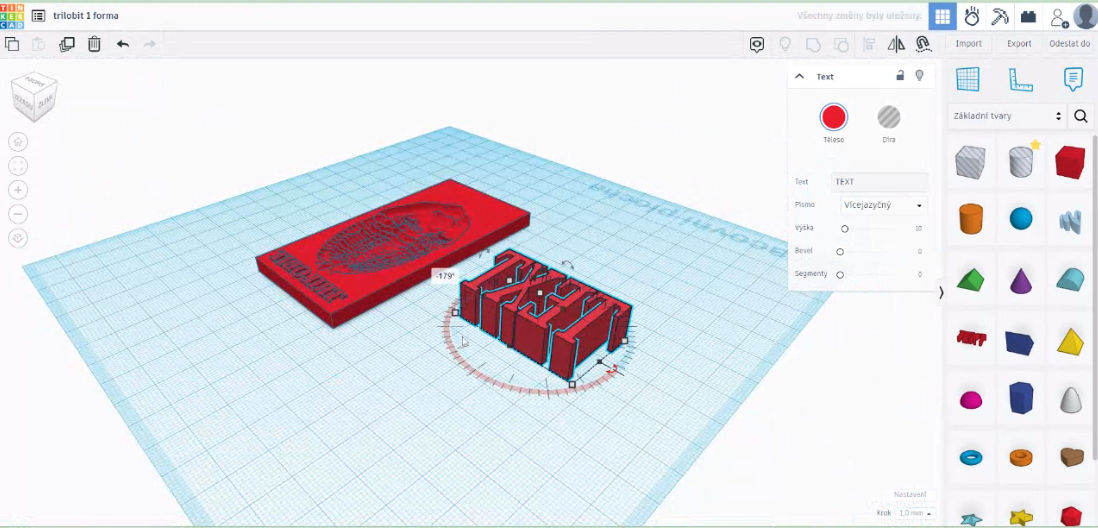Undo the last action
This screenshot has height=528, width=1098.
click(122, 44)
